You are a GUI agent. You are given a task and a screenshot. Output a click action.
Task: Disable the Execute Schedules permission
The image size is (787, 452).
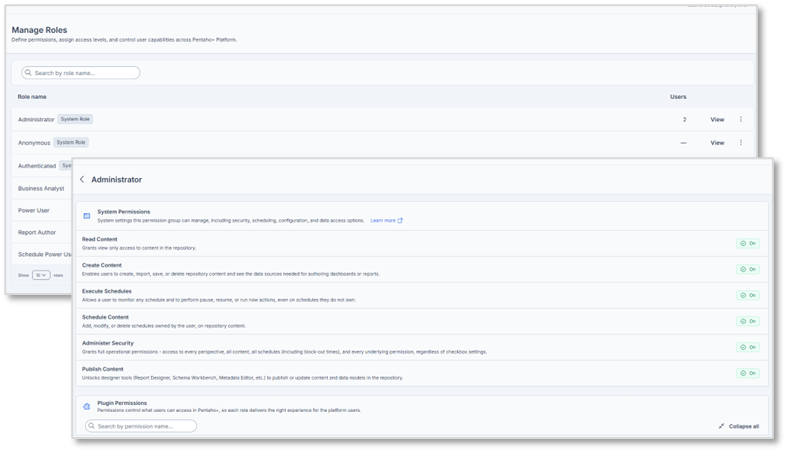[748, 295]
